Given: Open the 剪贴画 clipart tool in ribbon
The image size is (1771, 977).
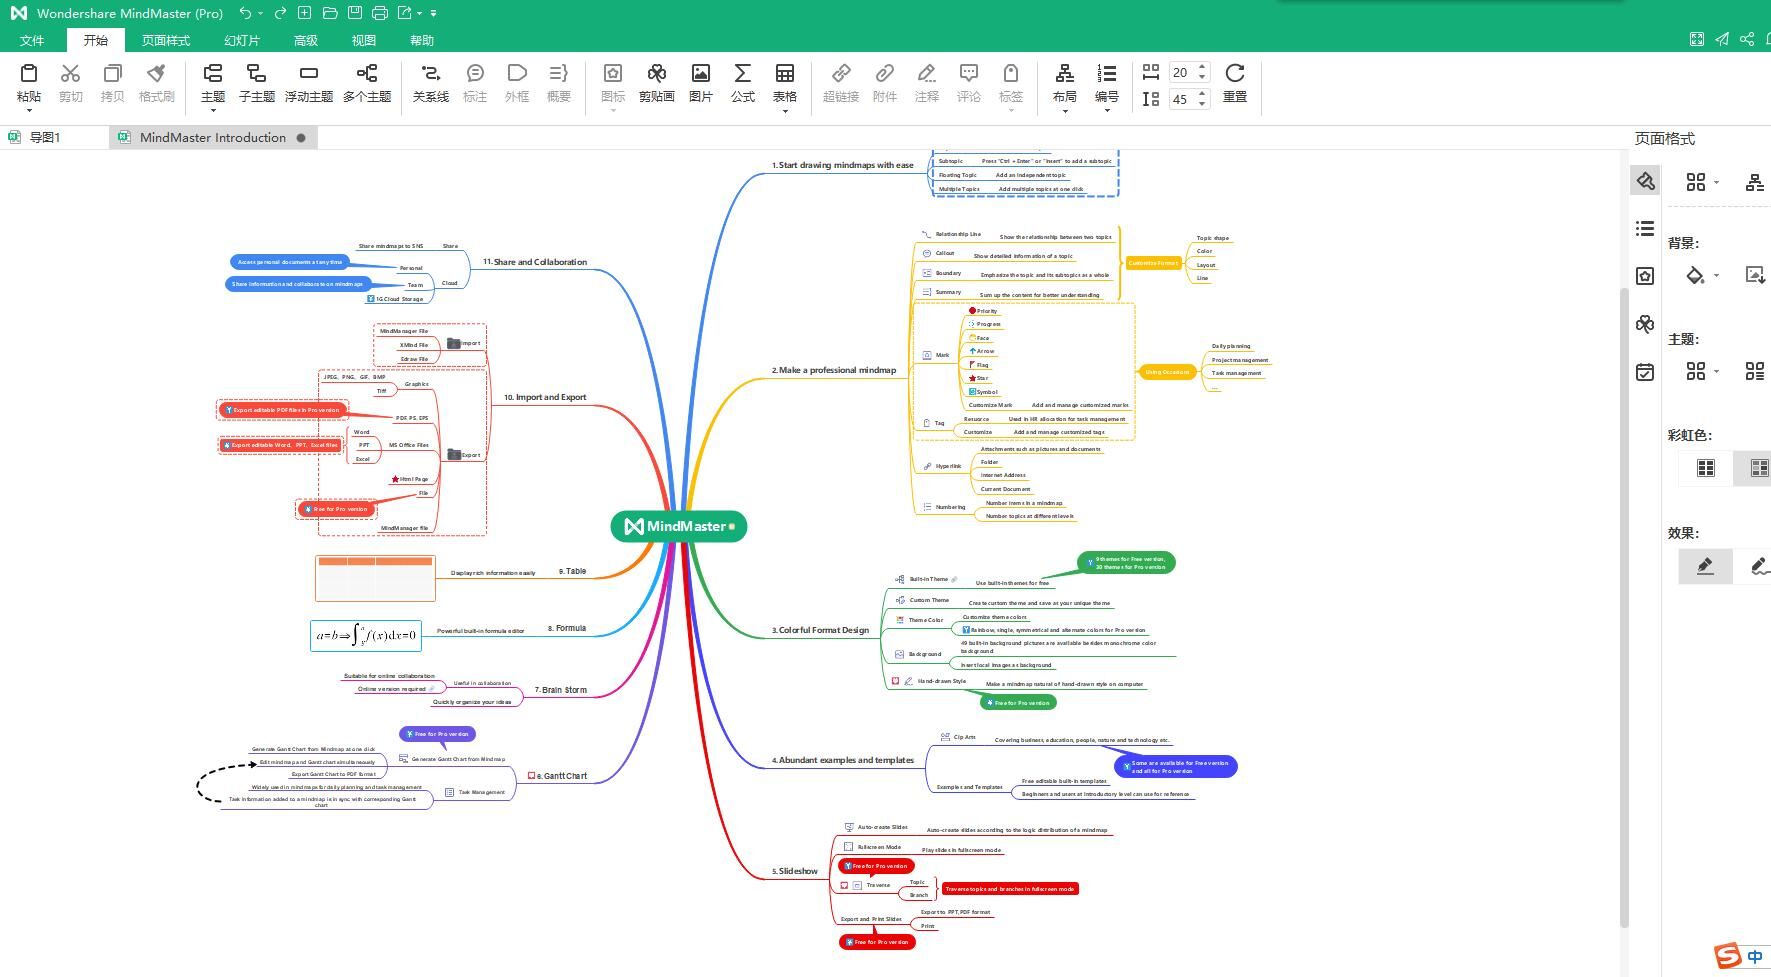Looking at the screenshot, I should 657,82.
